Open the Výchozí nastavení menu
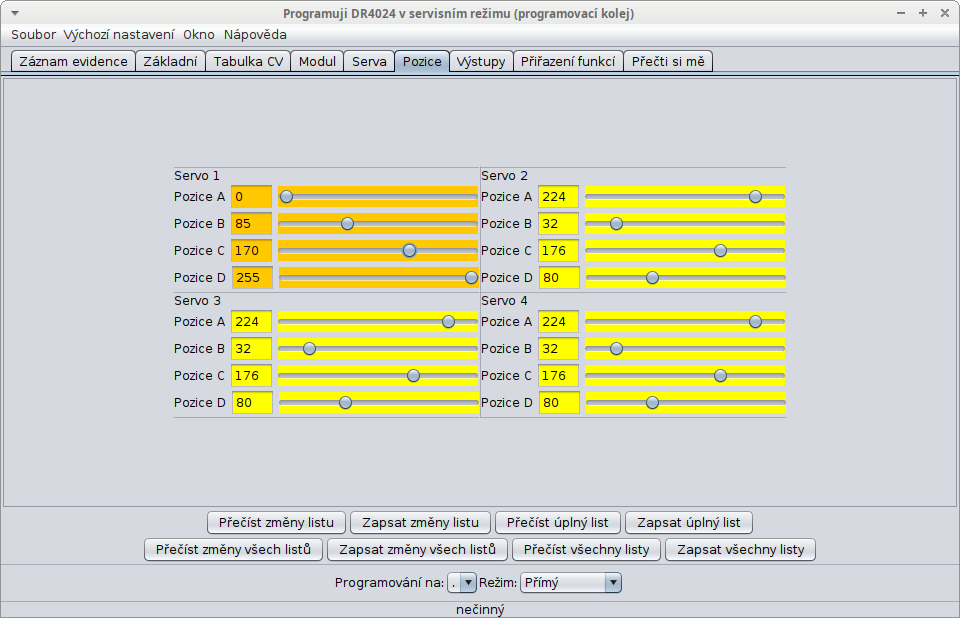Image resolution: width=960 pixels, height=618 pixels. 119,34
